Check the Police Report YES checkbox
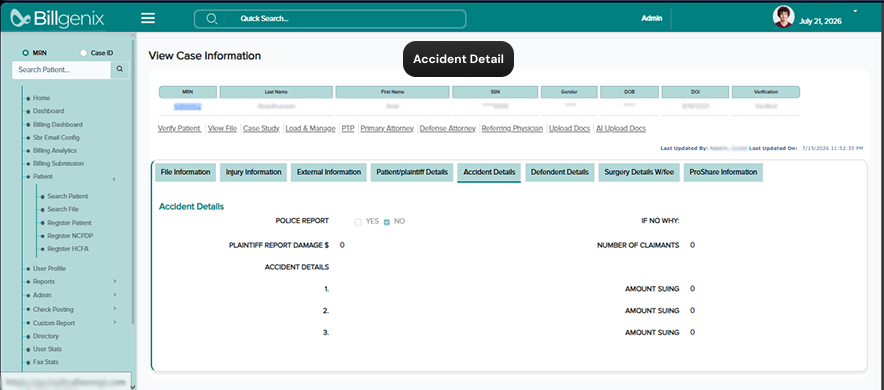Screen dimensions: 884x390 click(357, 222)
